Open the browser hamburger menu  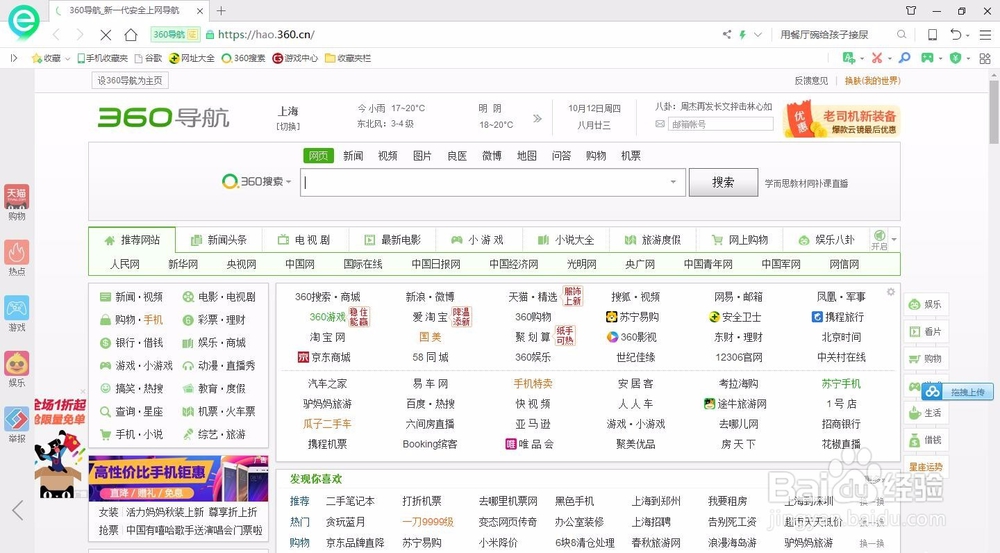985,34
